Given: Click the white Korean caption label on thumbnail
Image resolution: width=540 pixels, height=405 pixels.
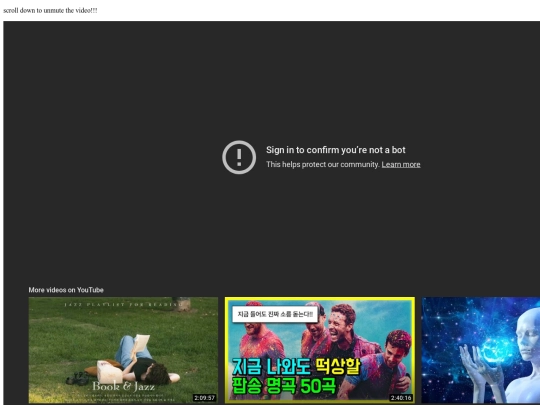Looking at the screenshot, I should tap(275, 314).
